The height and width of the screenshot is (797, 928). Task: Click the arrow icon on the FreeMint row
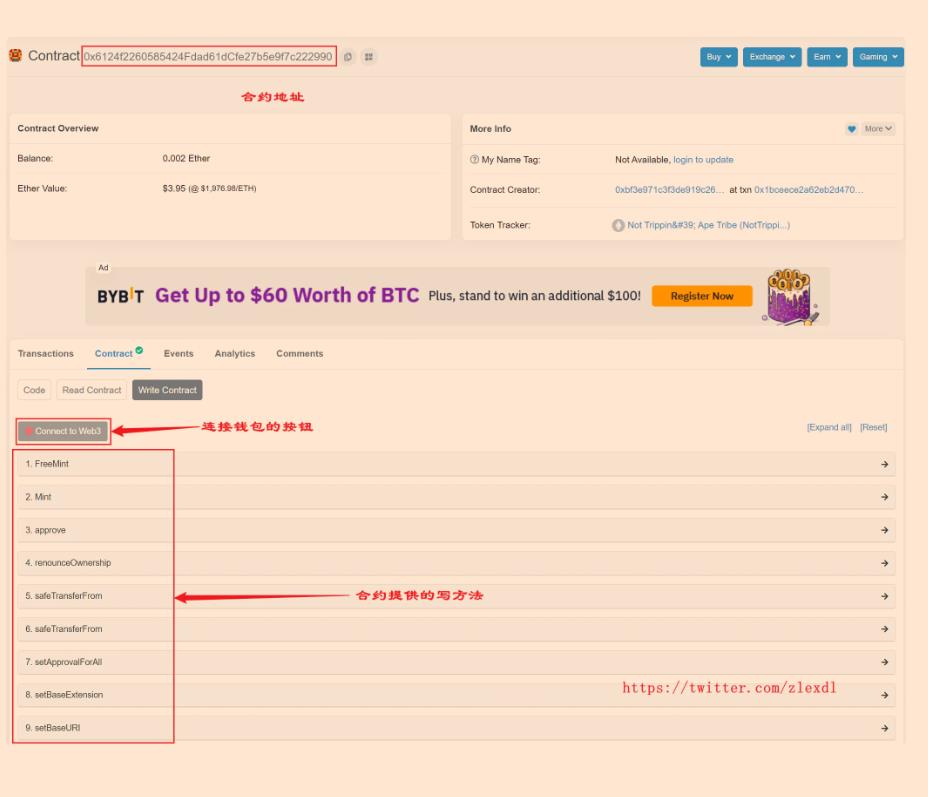(x=884, y=464)
